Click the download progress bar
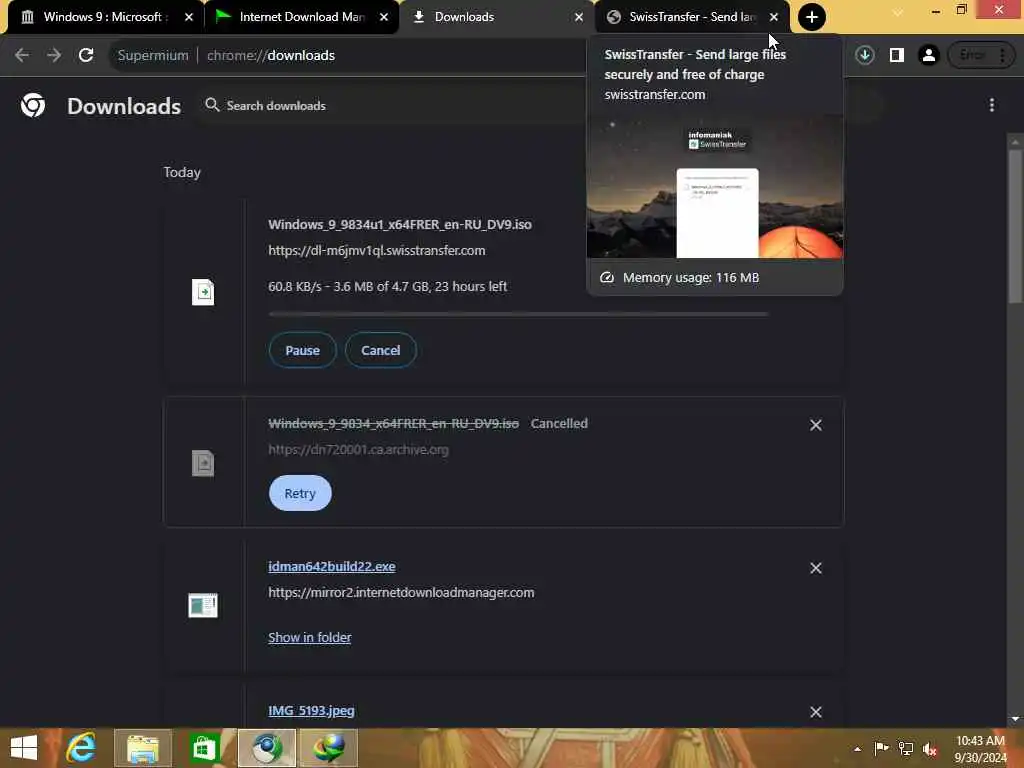The height and width of the screenshot is (768, 1024). pyautogui.click(x=519, y=314)
